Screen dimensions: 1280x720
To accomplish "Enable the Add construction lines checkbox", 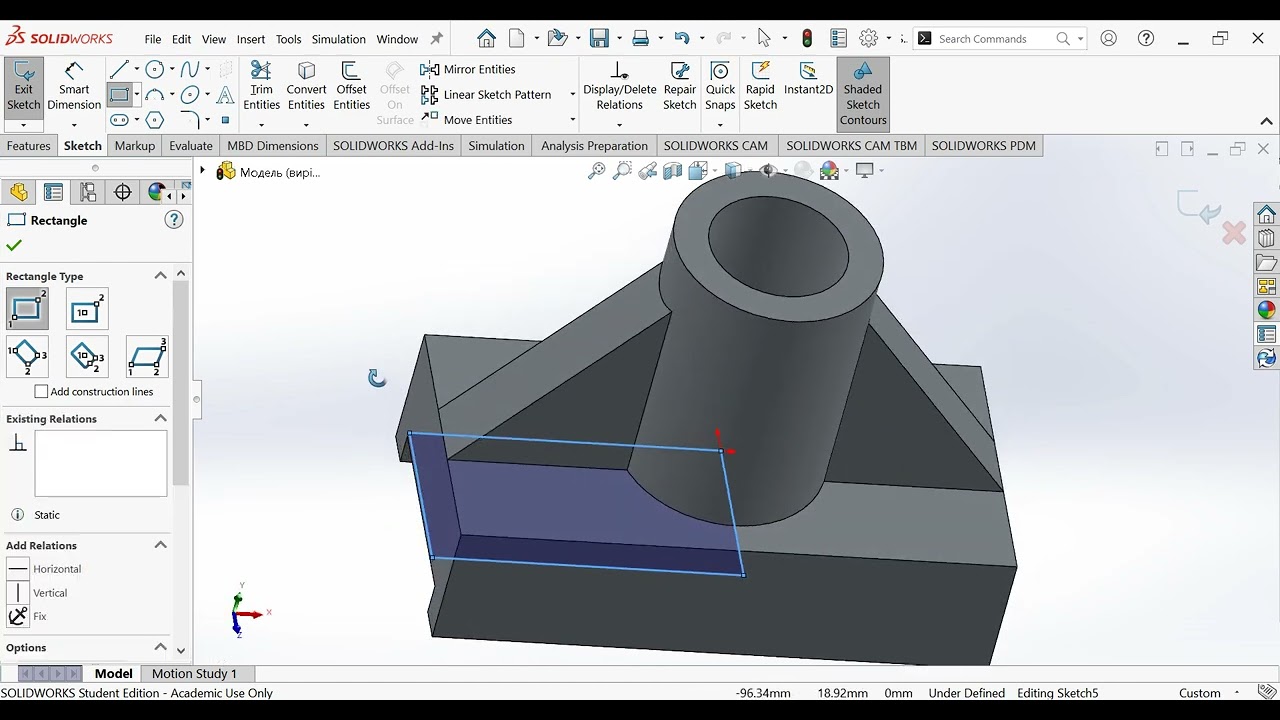I will pos(41,392).
